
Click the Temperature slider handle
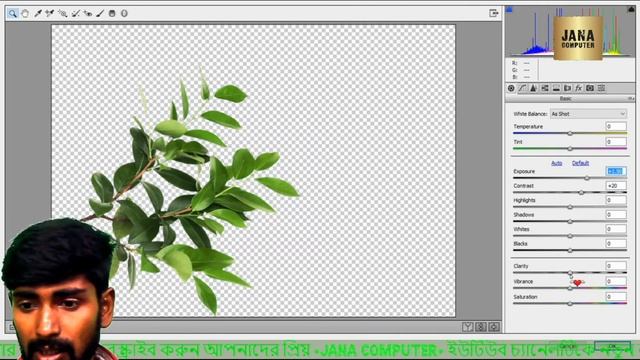pyautogui.click(x=570, y=133)
